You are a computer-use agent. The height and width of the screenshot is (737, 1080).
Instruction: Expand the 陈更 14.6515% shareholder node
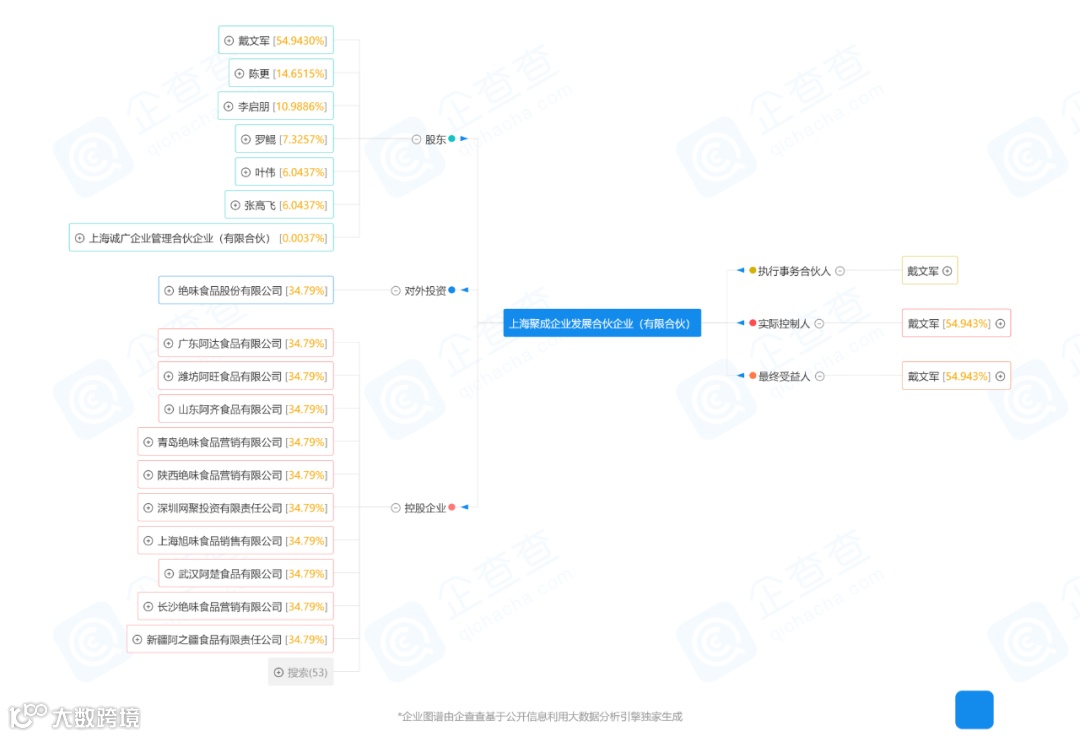[239, 74]
